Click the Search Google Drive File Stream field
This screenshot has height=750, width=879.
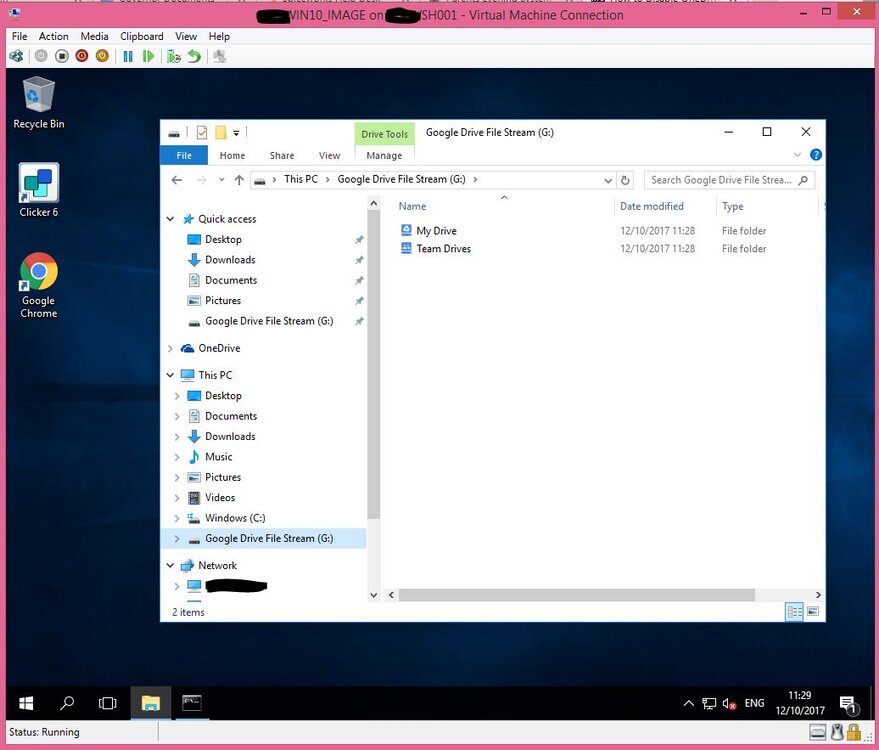pos(723,180)
